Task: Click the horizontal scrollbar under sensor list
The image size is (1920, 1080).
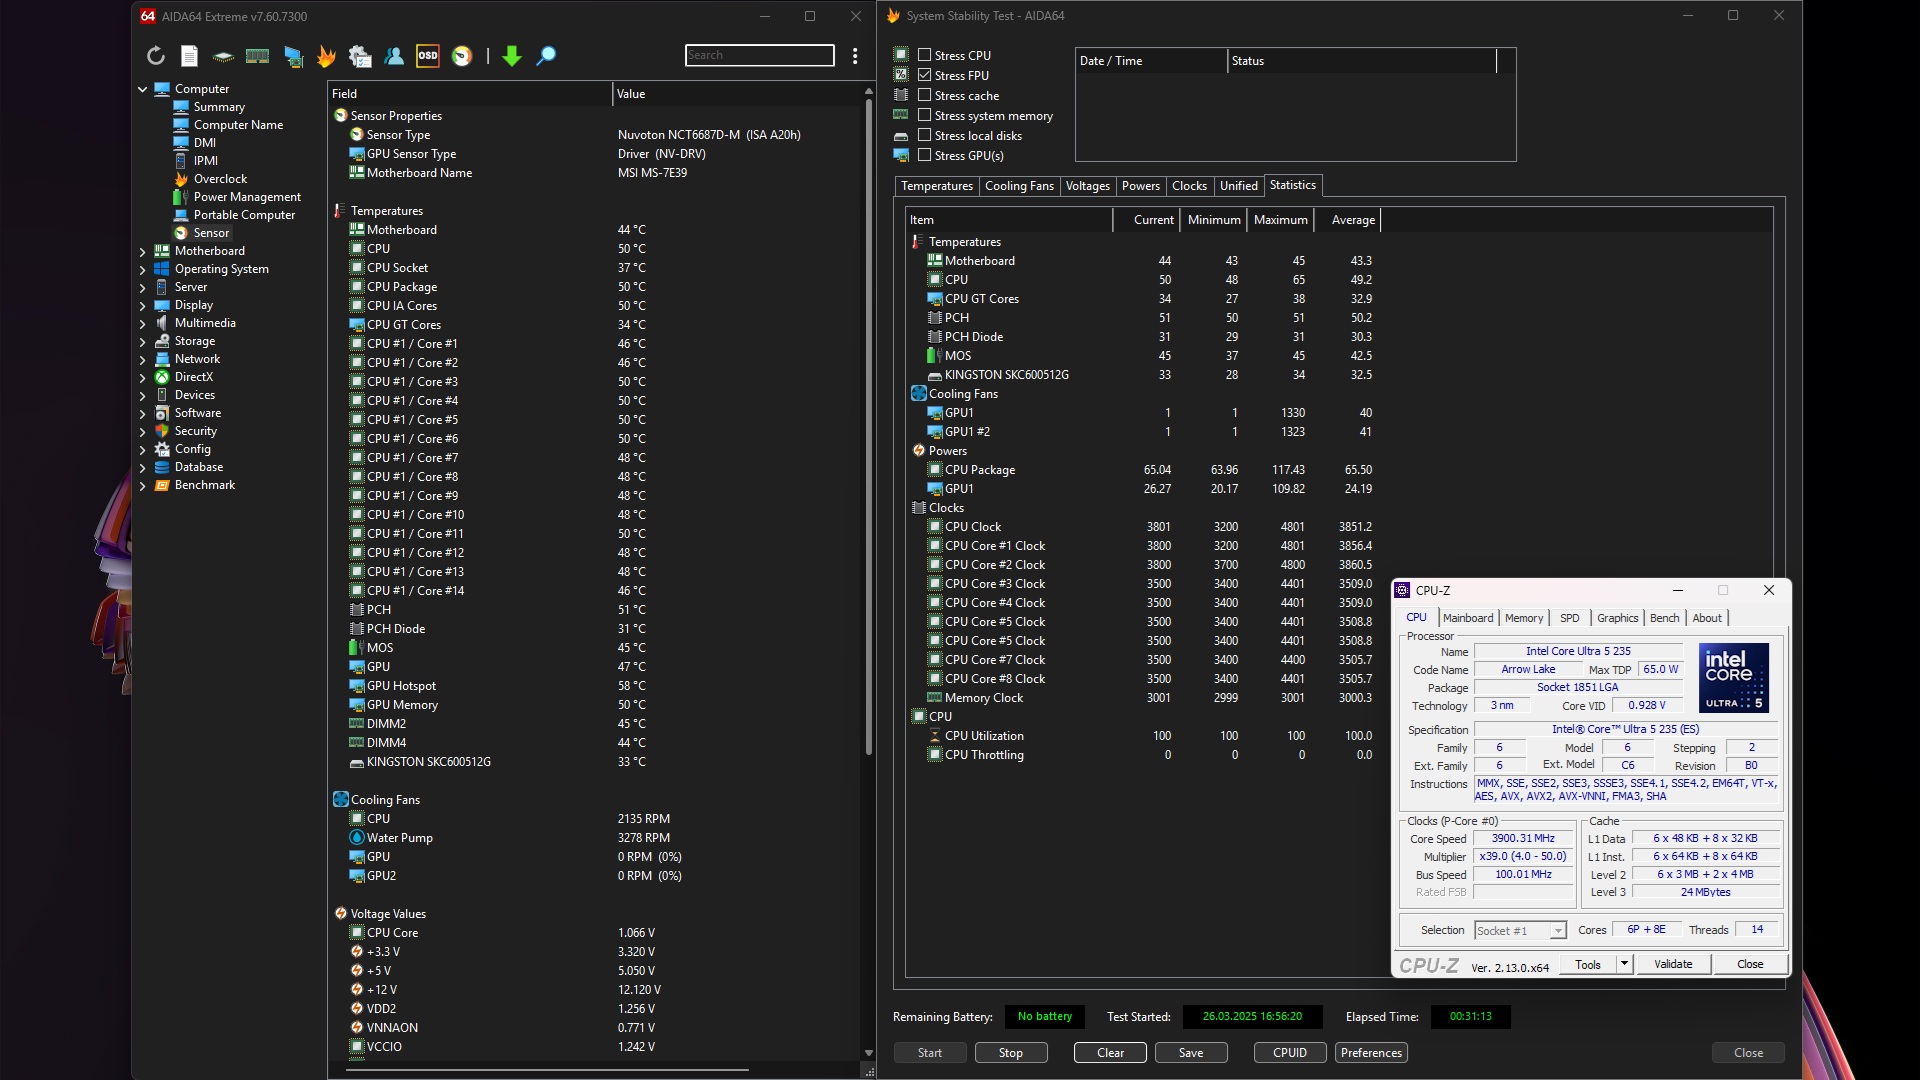Action: [547, 1070]
